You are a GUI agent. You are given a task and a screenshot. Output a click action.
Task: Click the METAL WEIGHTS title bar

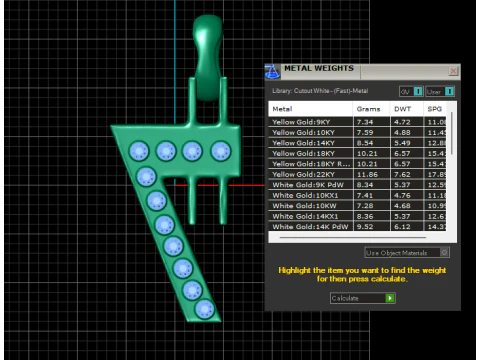[363, 71]
